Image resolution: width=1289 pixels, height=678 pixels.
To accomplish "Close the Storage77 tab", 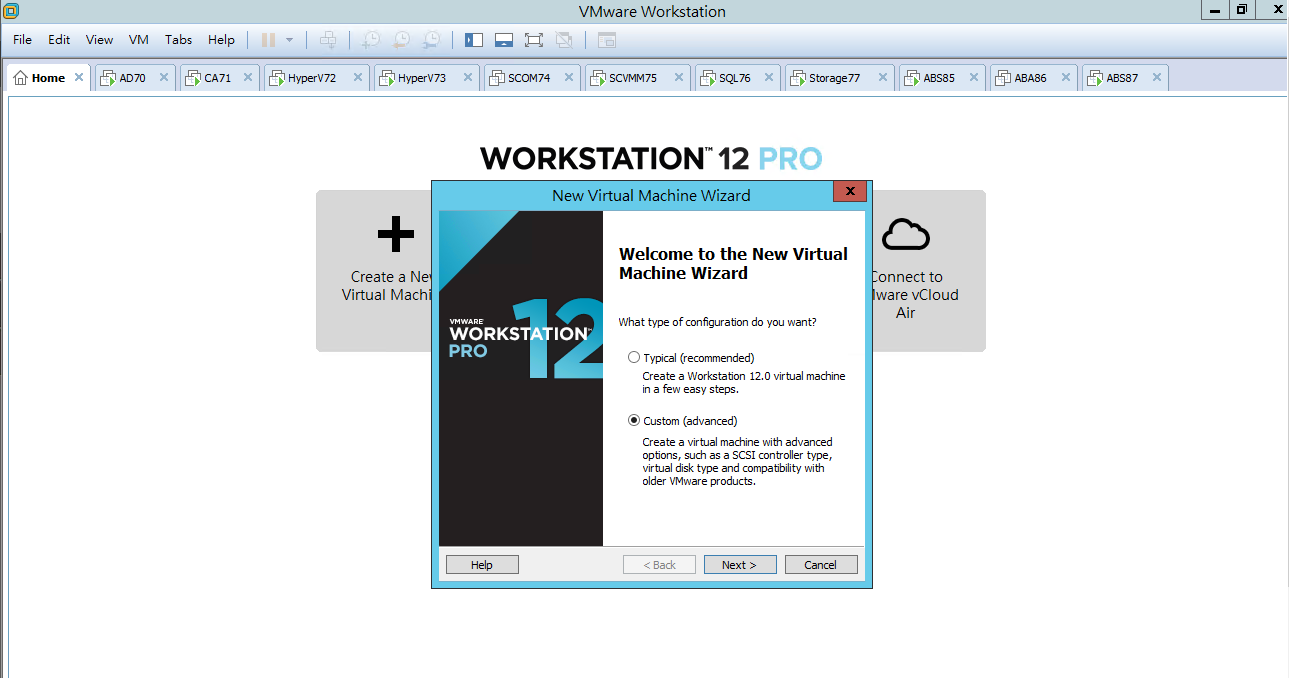I will point(883,77).
